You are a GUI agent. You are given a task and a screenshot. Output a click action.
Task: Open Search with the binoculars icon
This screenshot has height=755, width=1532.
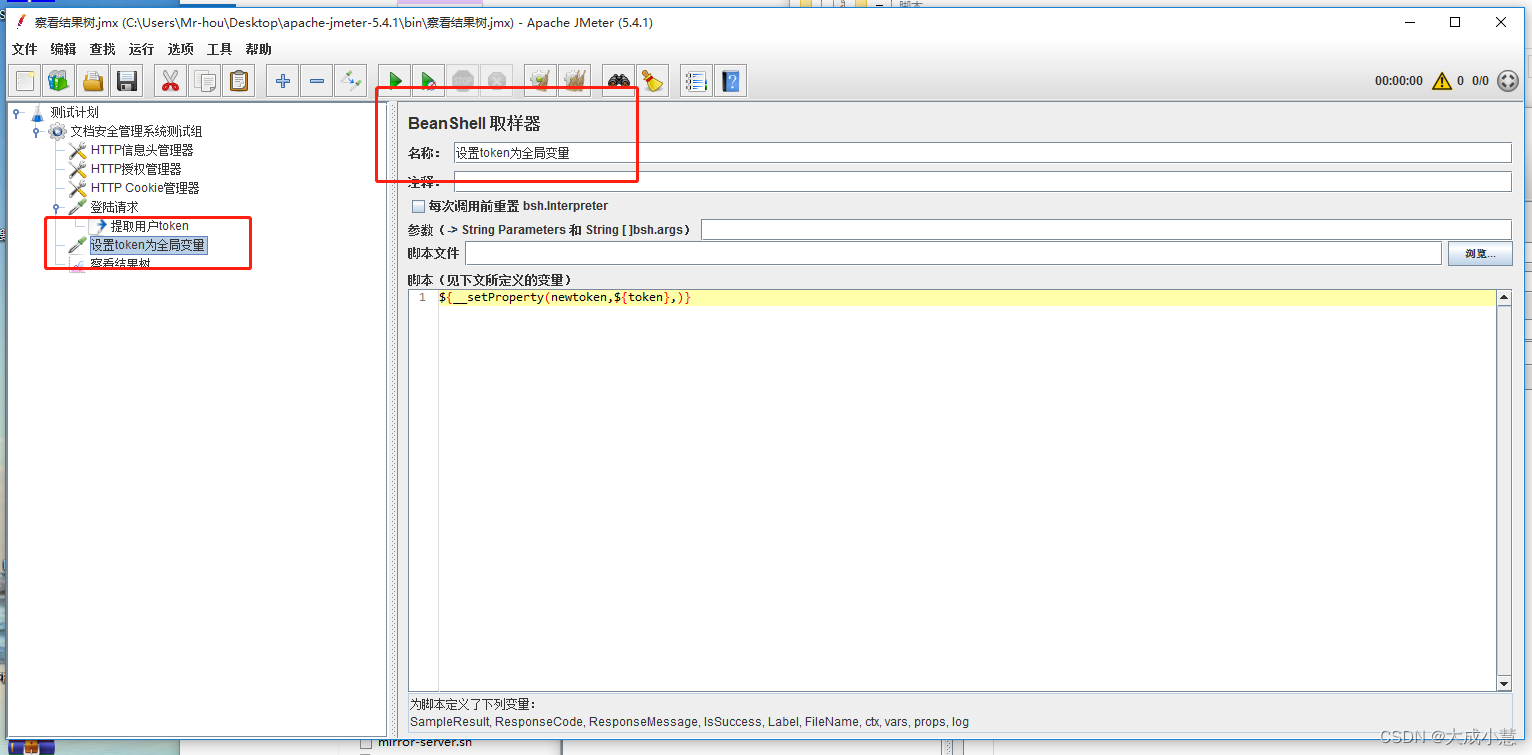click(619, 81)
